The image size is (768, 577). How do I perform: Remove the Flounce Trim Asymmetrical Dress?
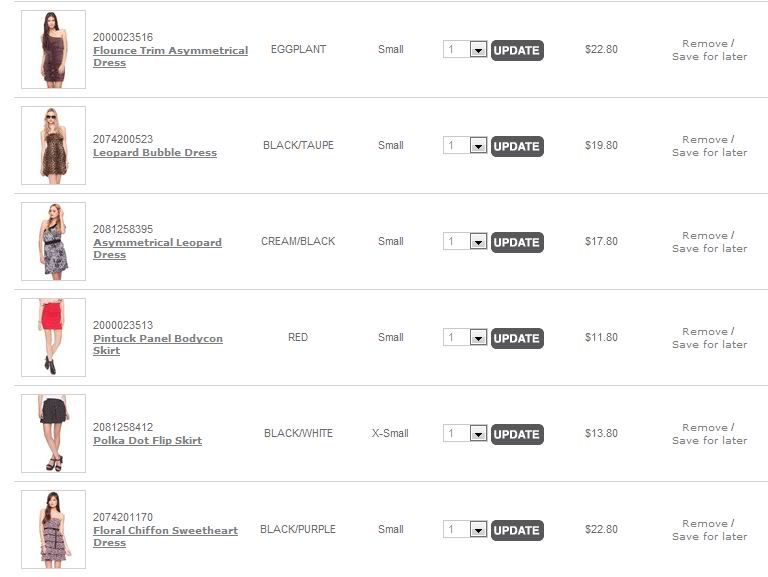[705, 43]
